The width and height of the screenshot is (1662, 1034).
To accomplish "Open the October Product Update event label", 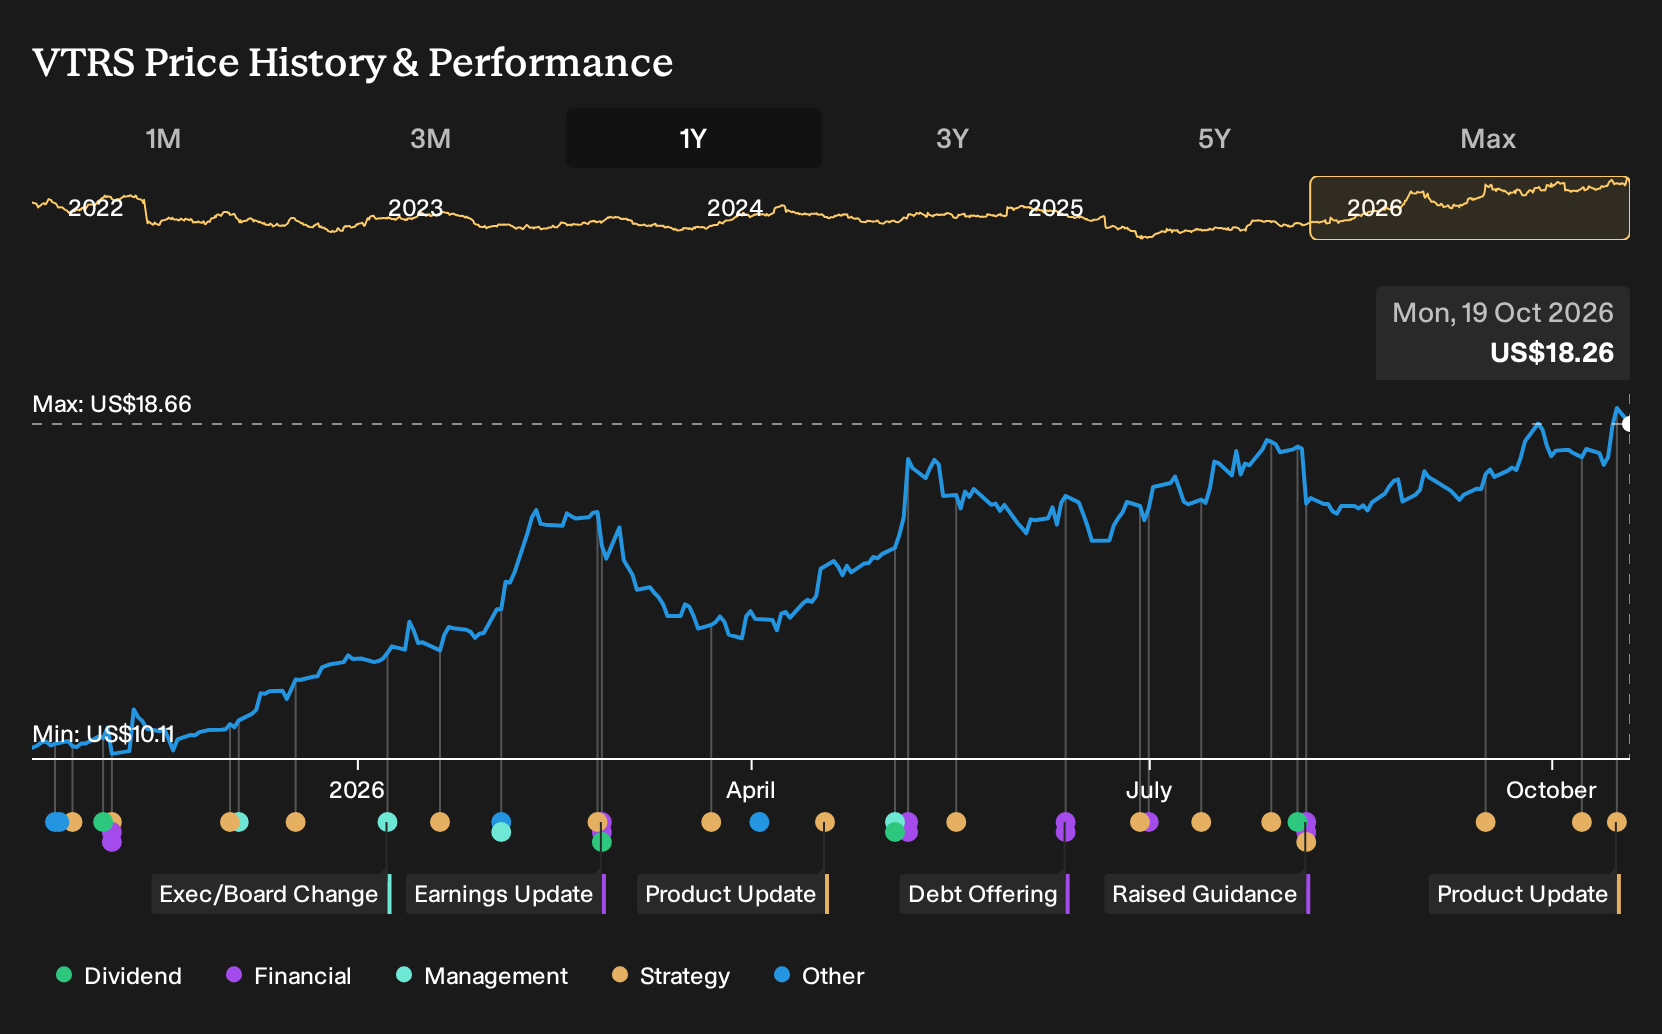I will pos(1525,894).
